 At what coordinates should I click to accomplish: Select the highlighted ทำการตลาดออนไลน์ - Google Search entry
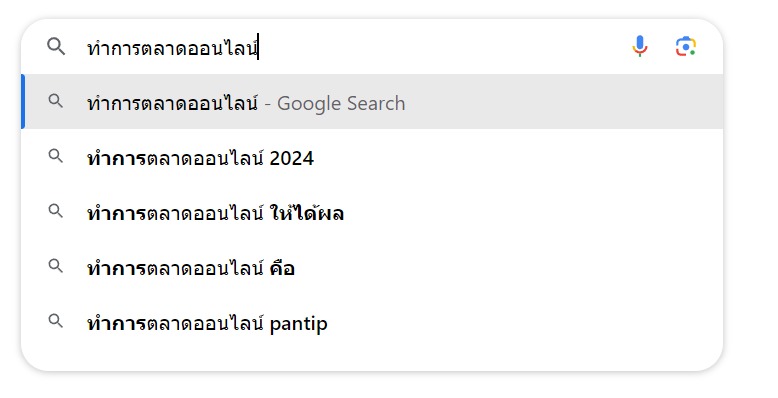pyautogui.click(x=372, y=102)
